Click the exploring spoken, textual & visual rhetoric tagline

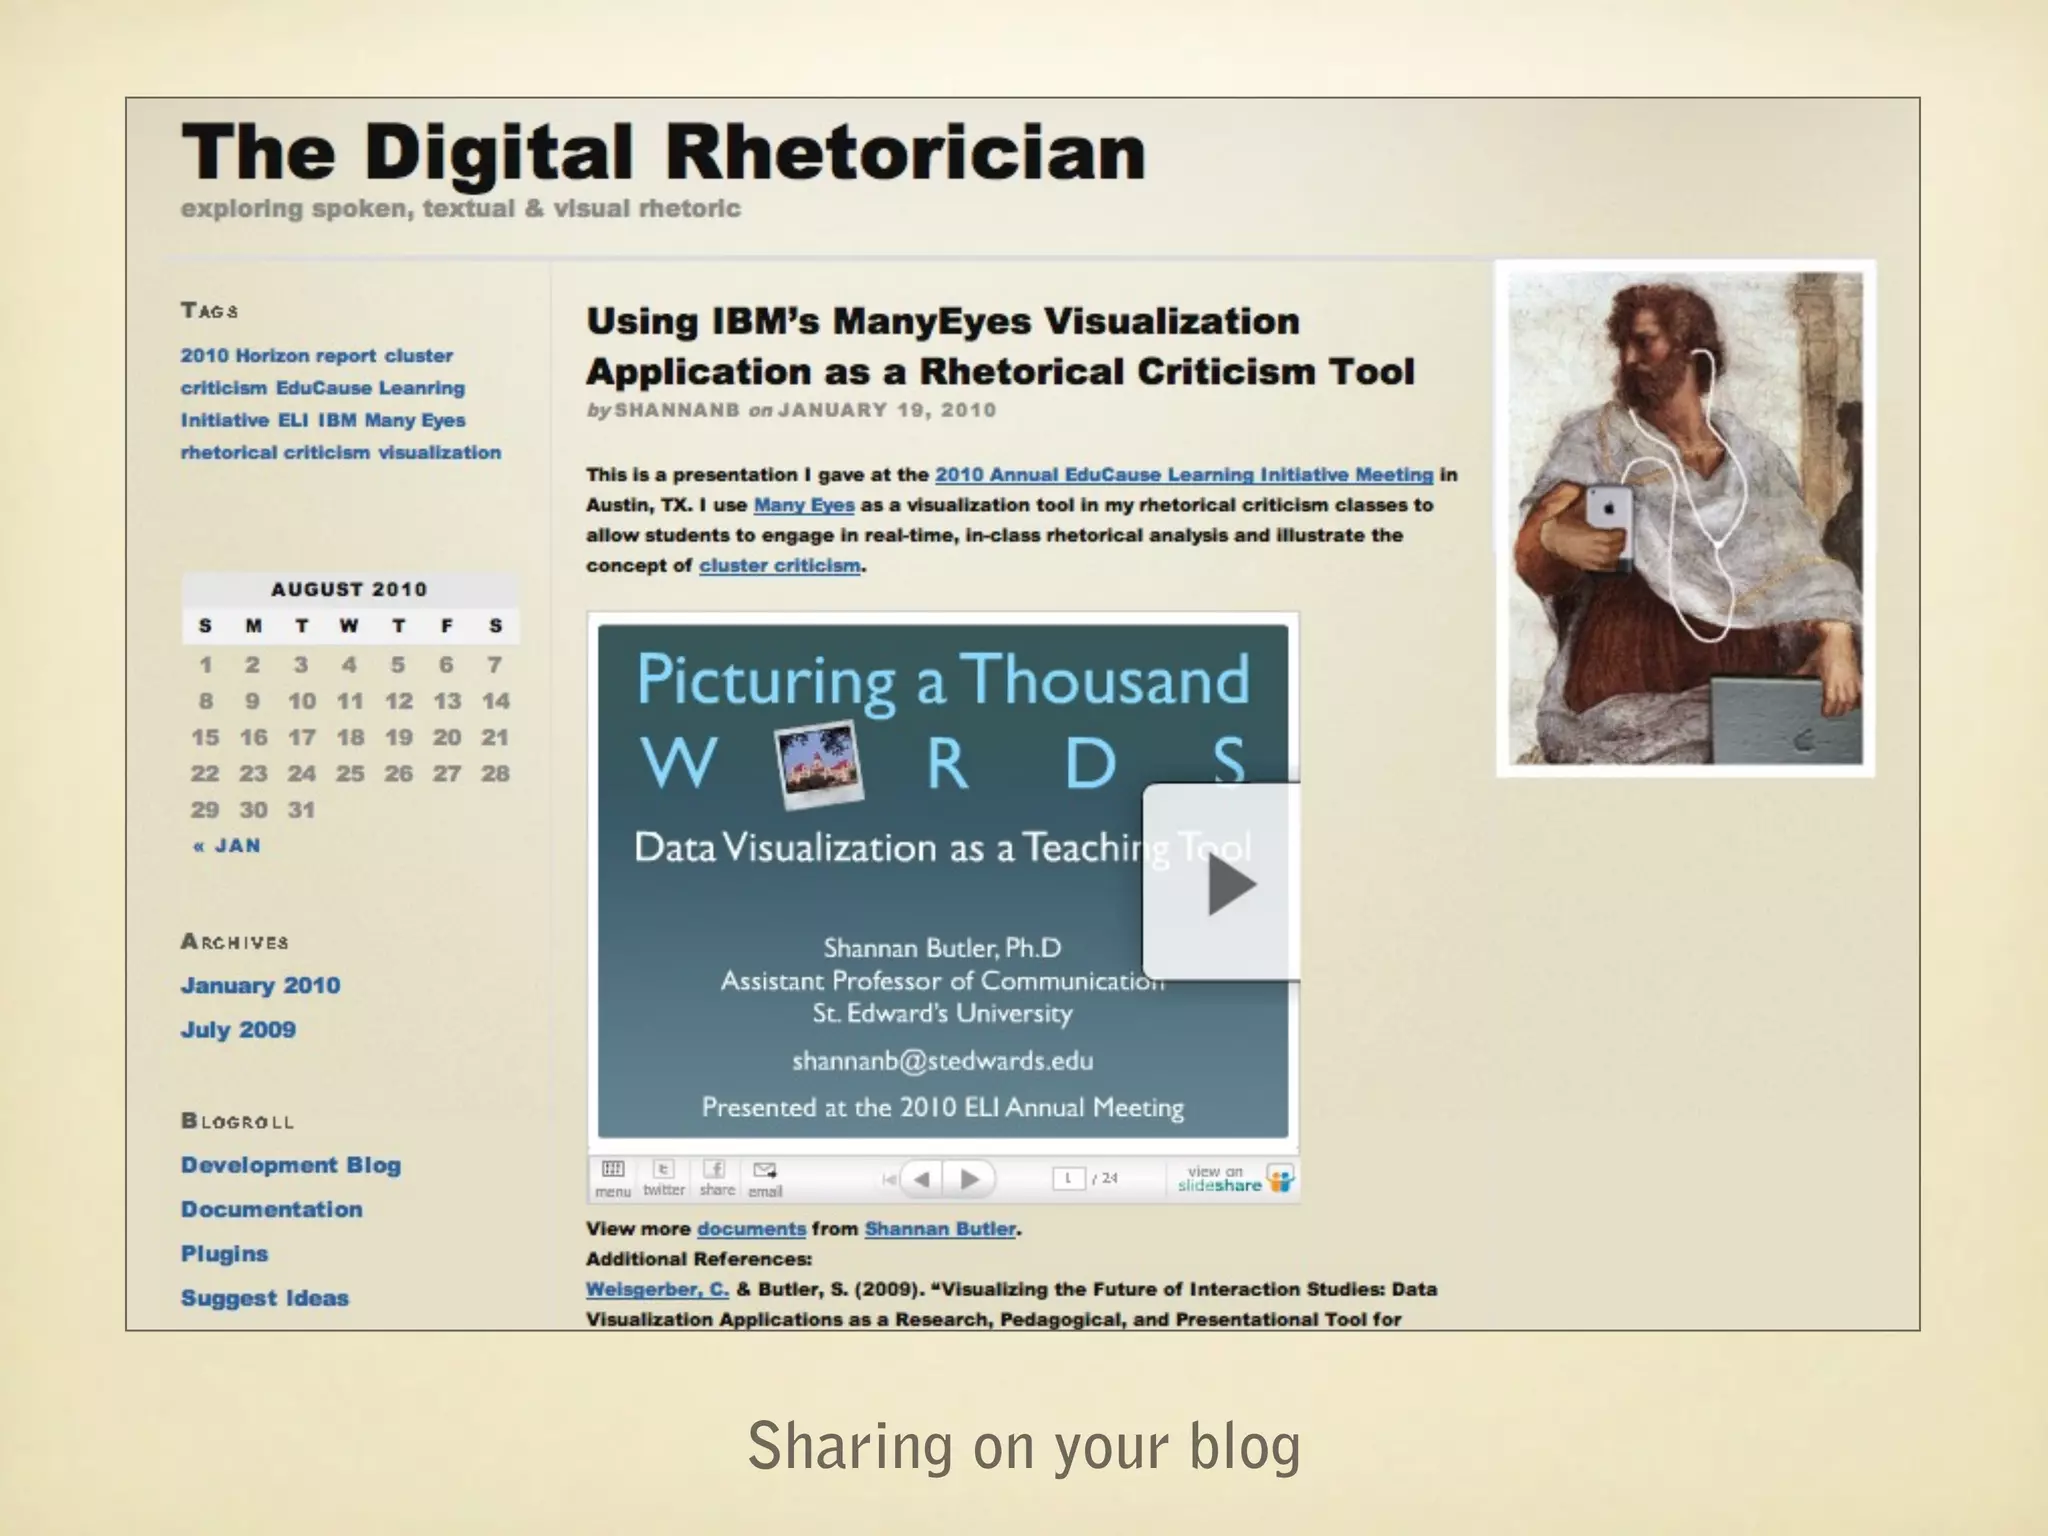(x=461, y=209)
